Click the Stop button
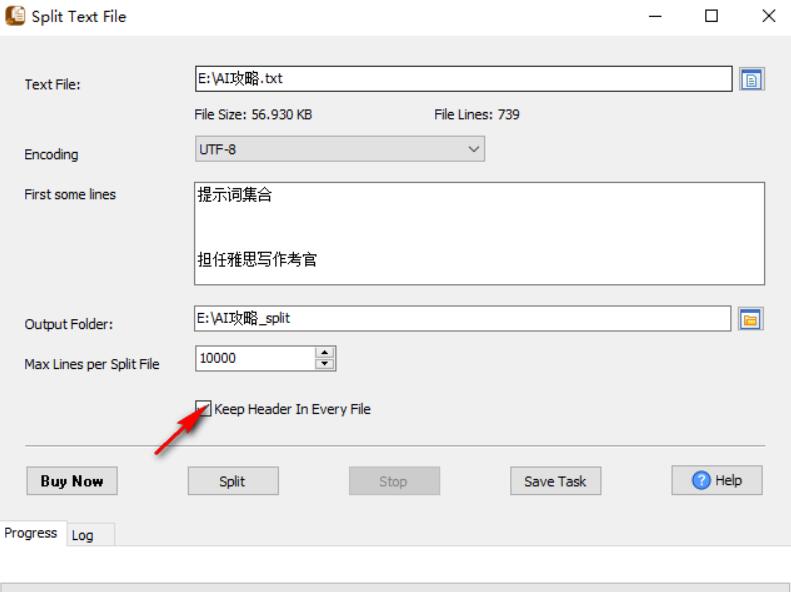The width and height of the screenshot is (791, 592). coord(393,481)
